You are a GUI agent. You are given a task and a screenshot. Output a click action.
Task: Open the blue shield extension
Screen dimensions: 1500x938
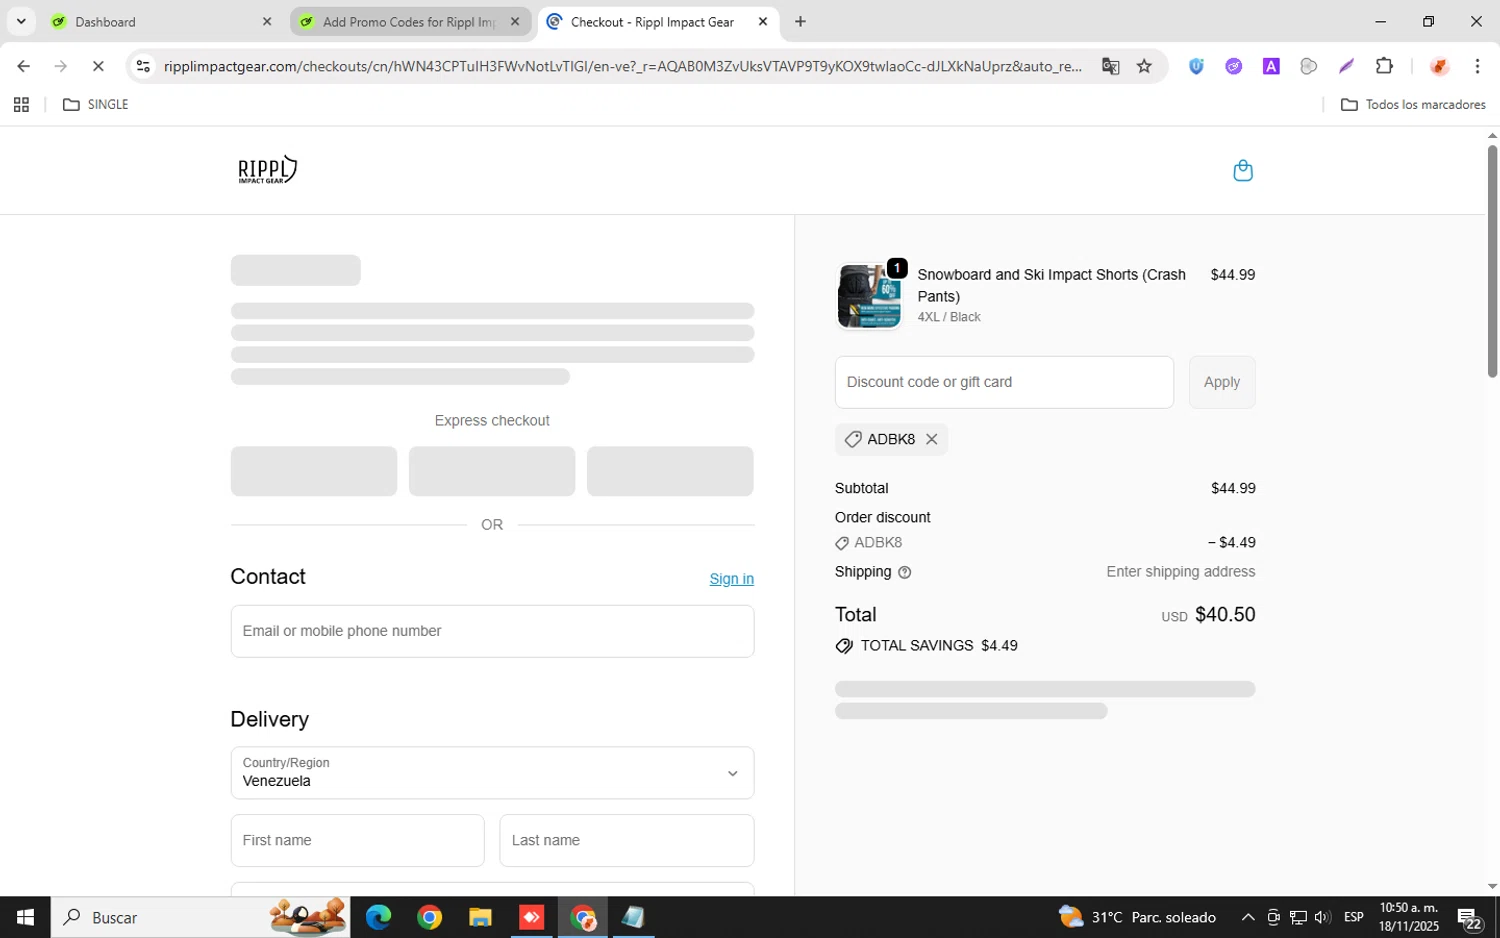[x=1196, y=66]
